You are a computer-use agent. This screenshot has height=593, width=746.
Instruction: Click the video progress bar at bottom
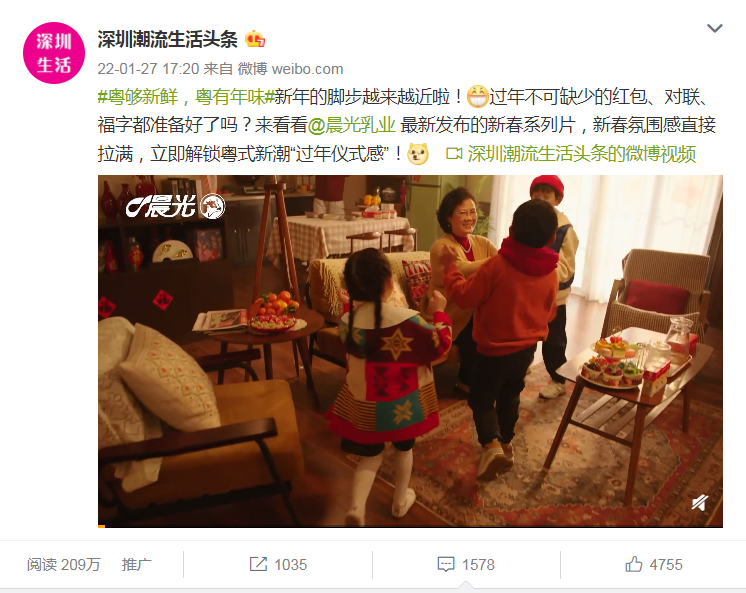[410, 526]
